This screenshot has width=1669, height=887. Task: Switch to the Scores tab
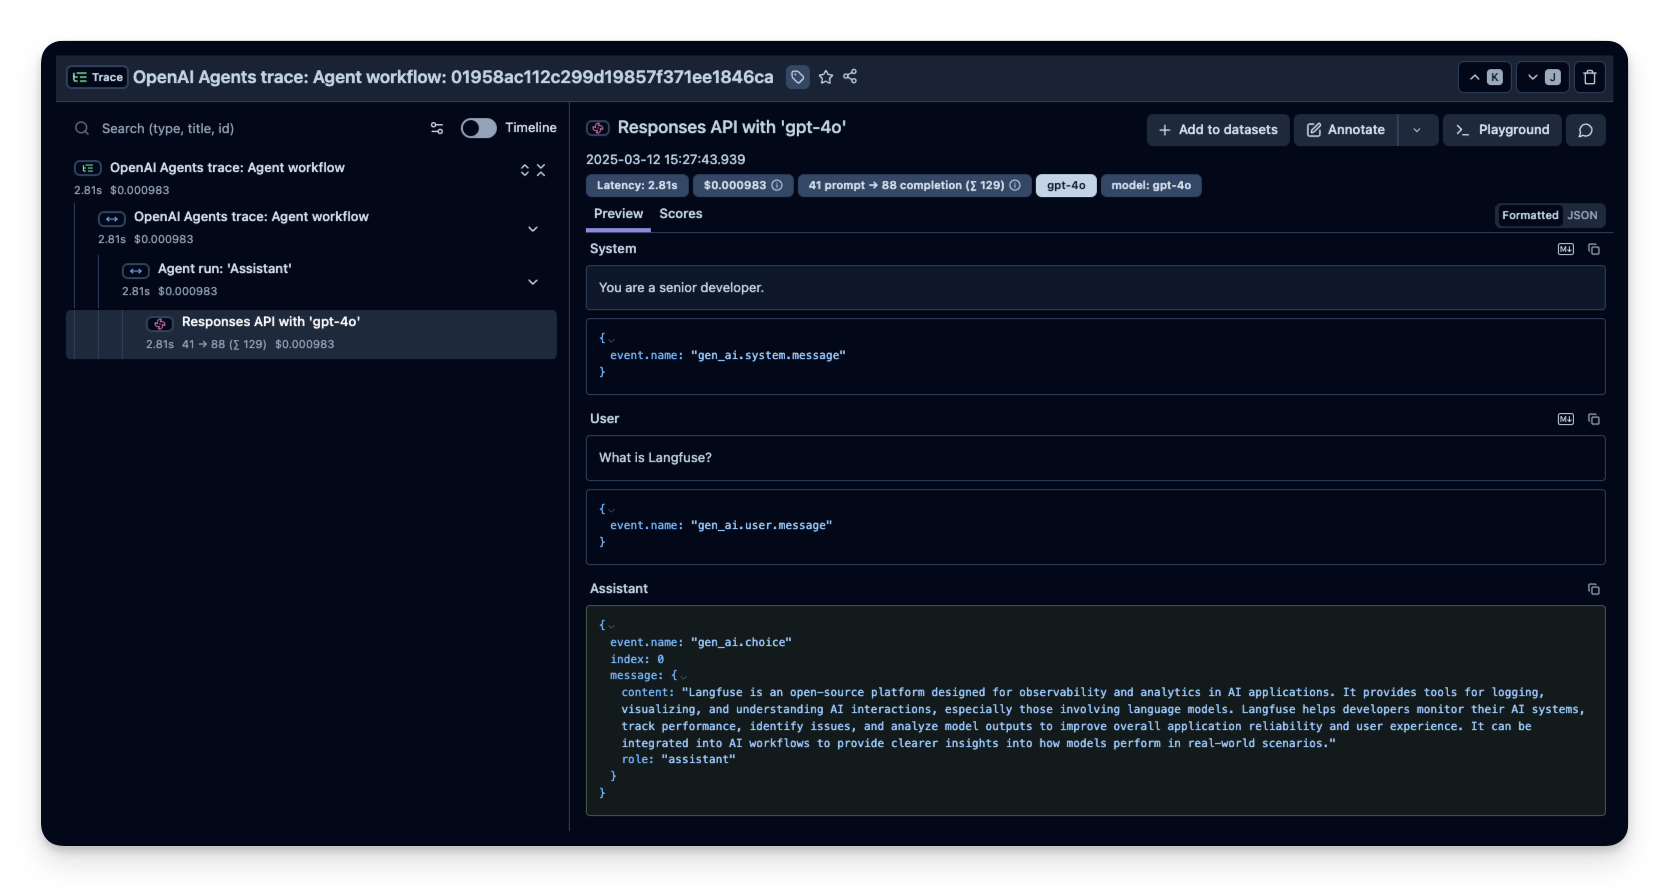click(x=681, y=214)
